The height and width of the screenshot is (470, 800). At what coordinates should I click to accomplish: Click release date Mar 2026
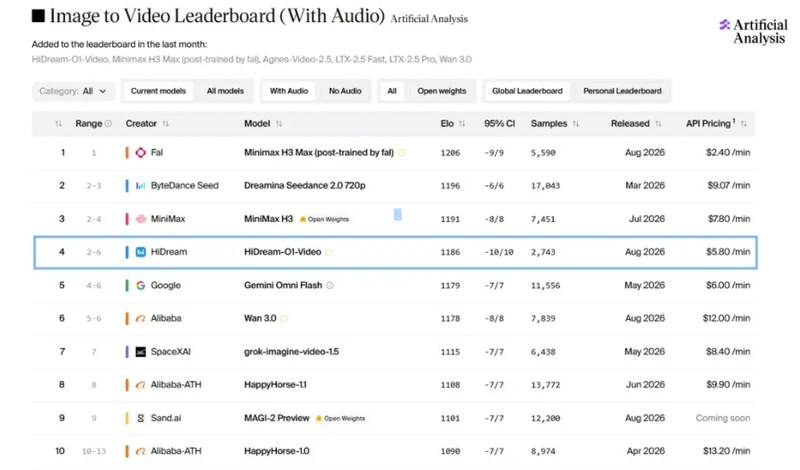(x=645, y=186)
